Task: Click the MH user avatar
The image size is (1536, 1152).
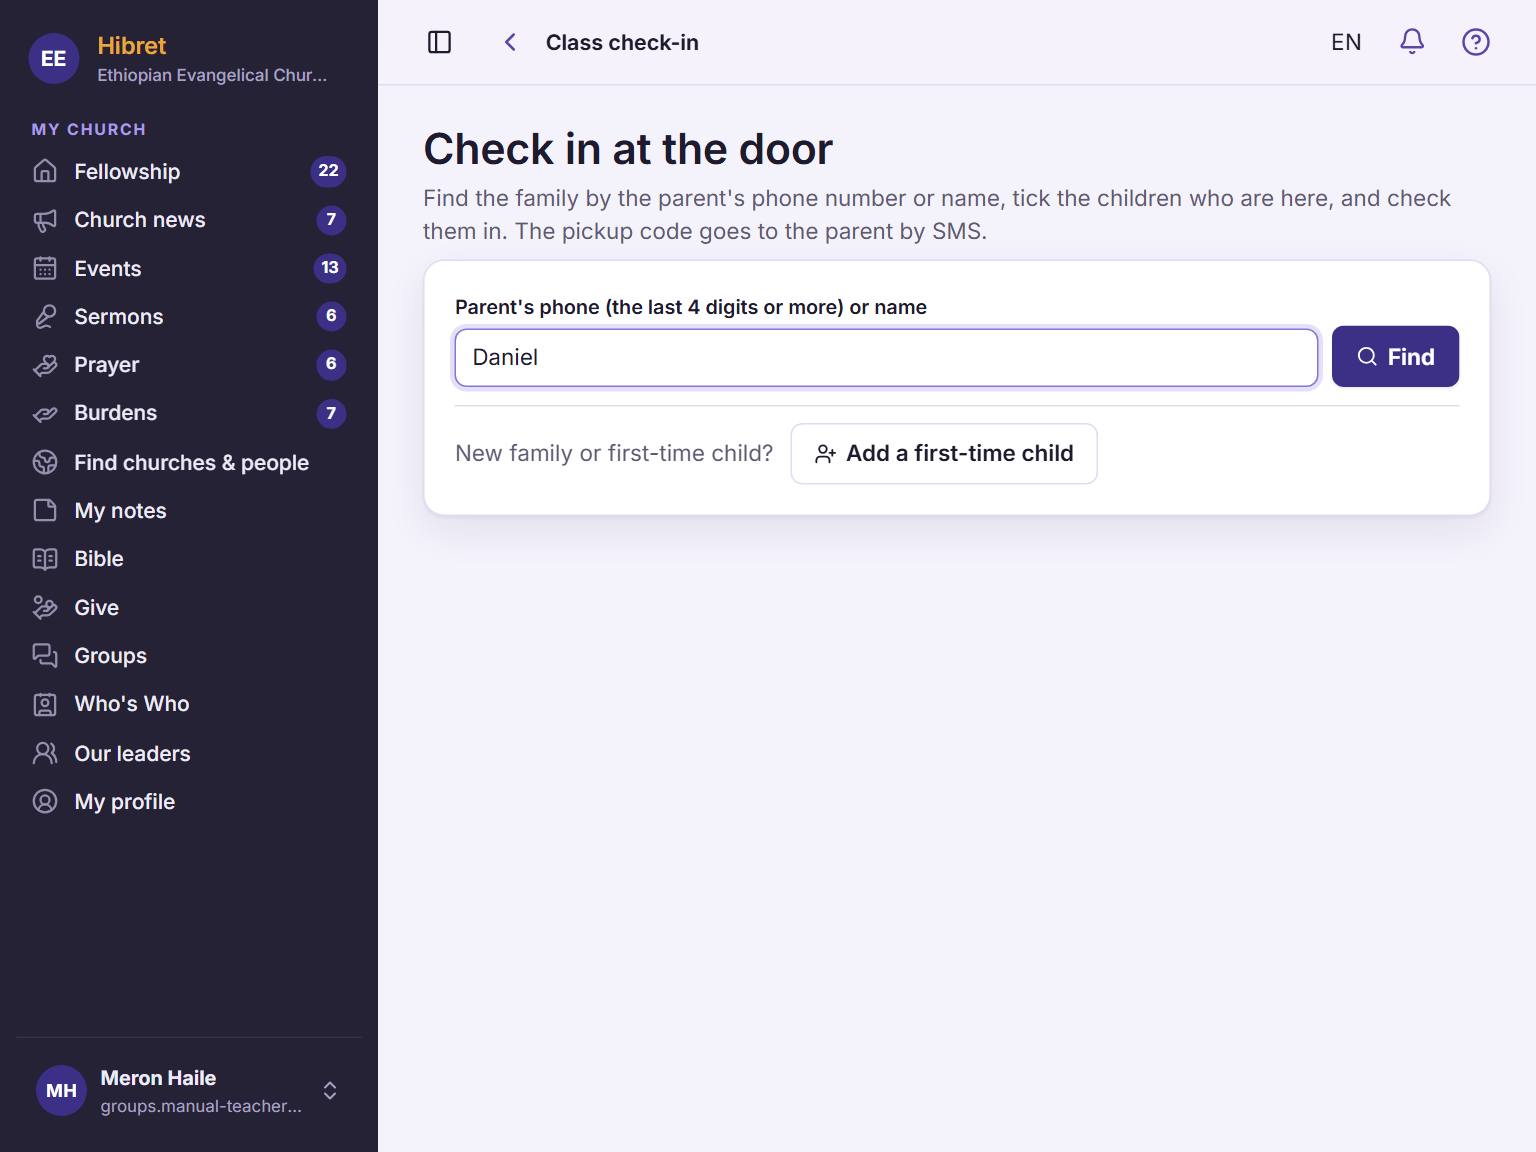Action: point(61,1090)
